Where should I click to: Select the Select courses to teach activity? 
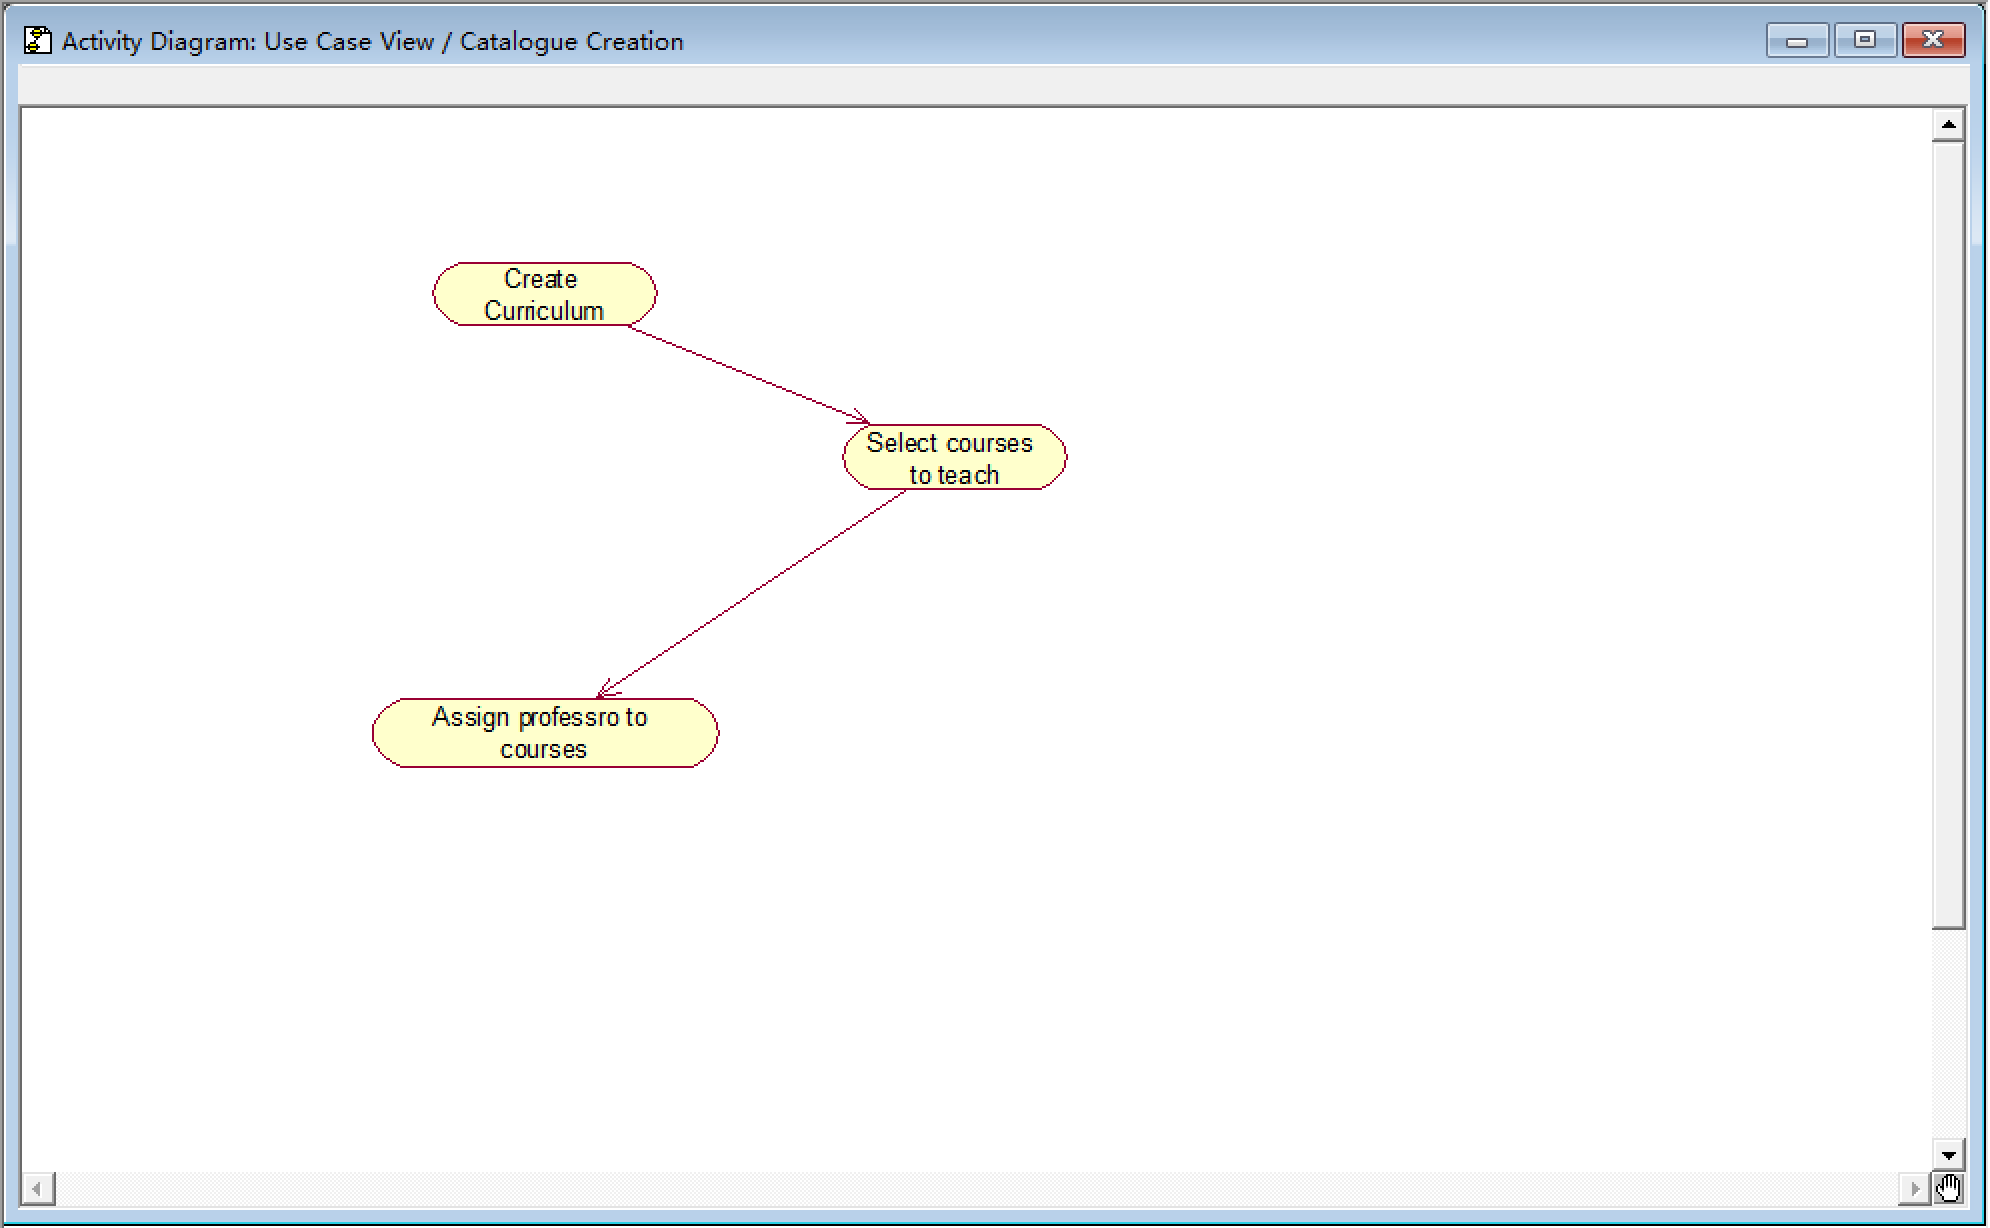[x=954, y=458]
